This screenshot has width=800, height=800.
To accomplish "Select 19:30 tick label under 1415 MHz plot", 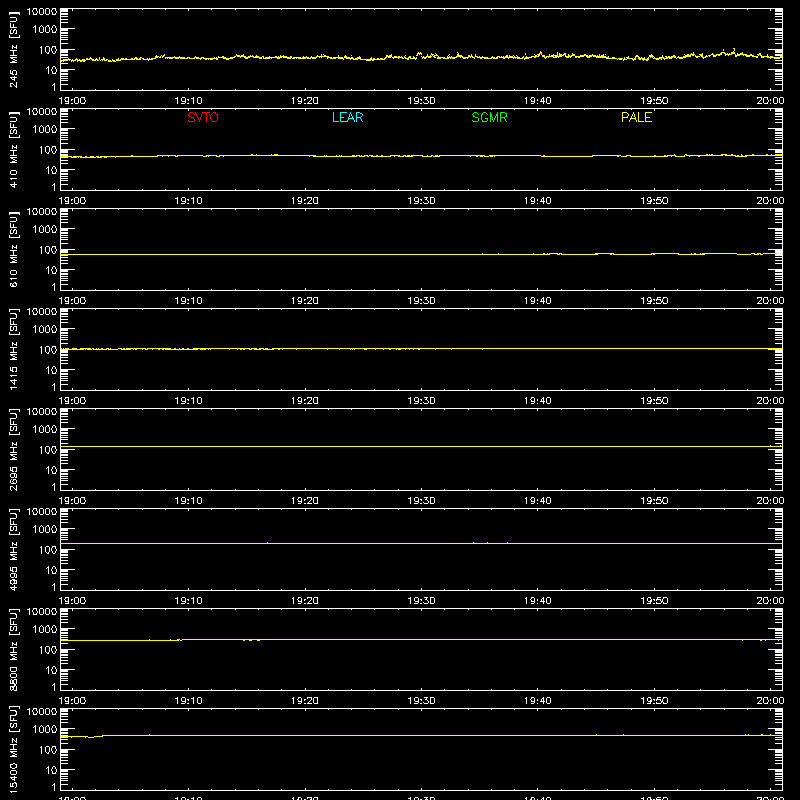I will [421, 401].
